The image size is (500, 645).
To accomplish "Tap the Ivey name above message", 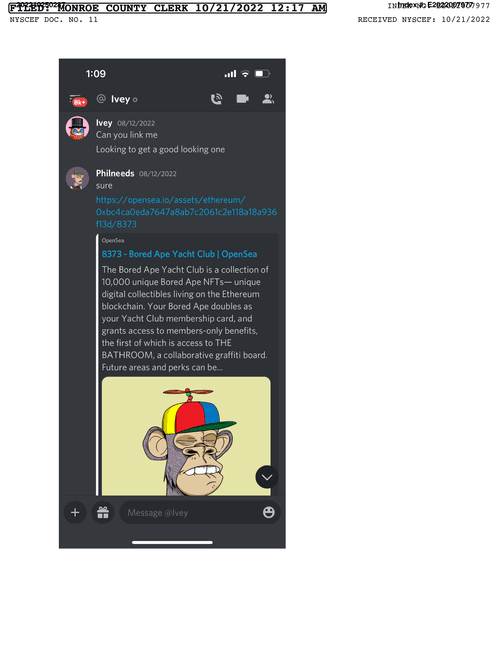I will (x=104, y=123).
